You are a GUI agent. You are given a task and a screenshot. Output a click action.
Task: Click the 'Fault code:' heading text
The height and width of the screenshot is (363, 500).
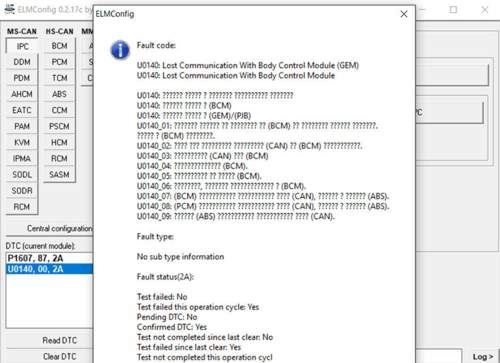point(156,45)
